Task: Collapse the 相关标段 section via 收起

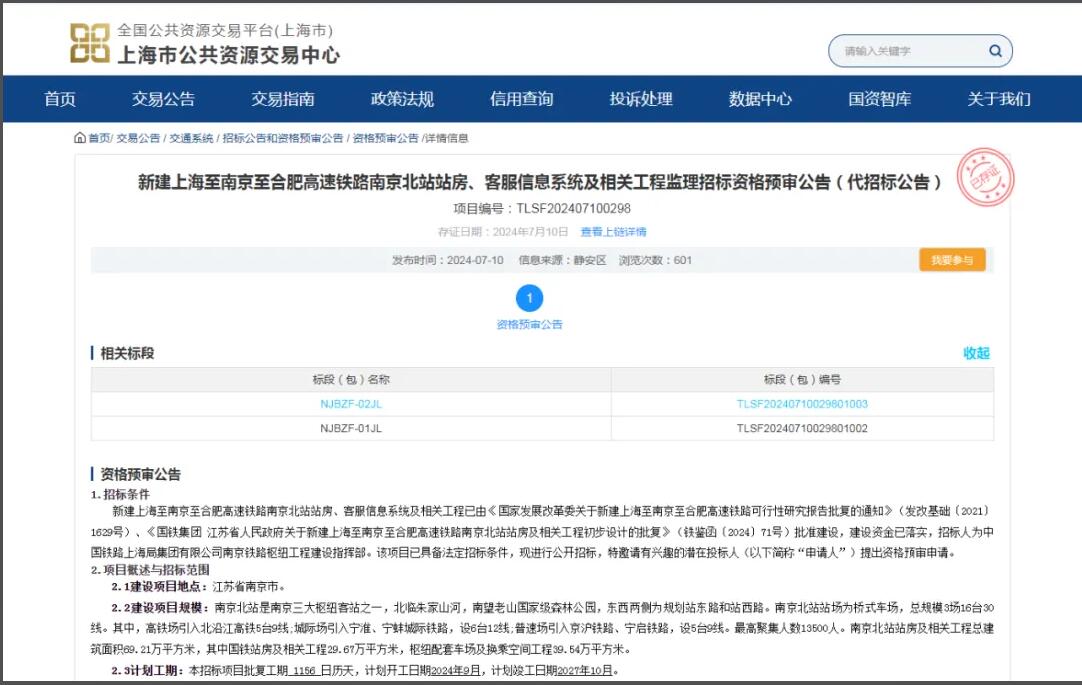Action: pyautogui.click(x=976, y=353)
